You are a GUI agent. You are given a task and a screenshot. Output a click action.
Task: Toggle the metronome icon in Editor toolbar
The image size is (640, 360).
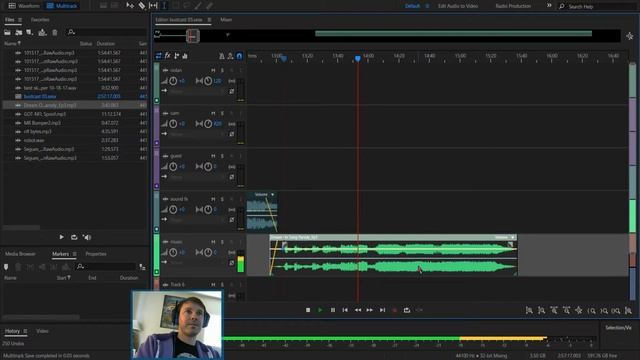[222, 56]
